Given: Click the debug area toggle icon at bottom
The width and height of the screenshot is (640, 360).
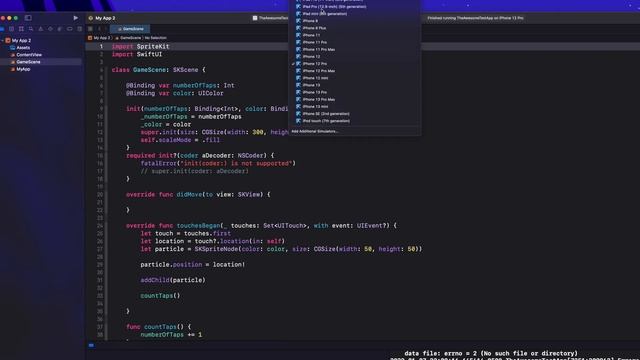Looking at the screenshot, I should point(91,345).
